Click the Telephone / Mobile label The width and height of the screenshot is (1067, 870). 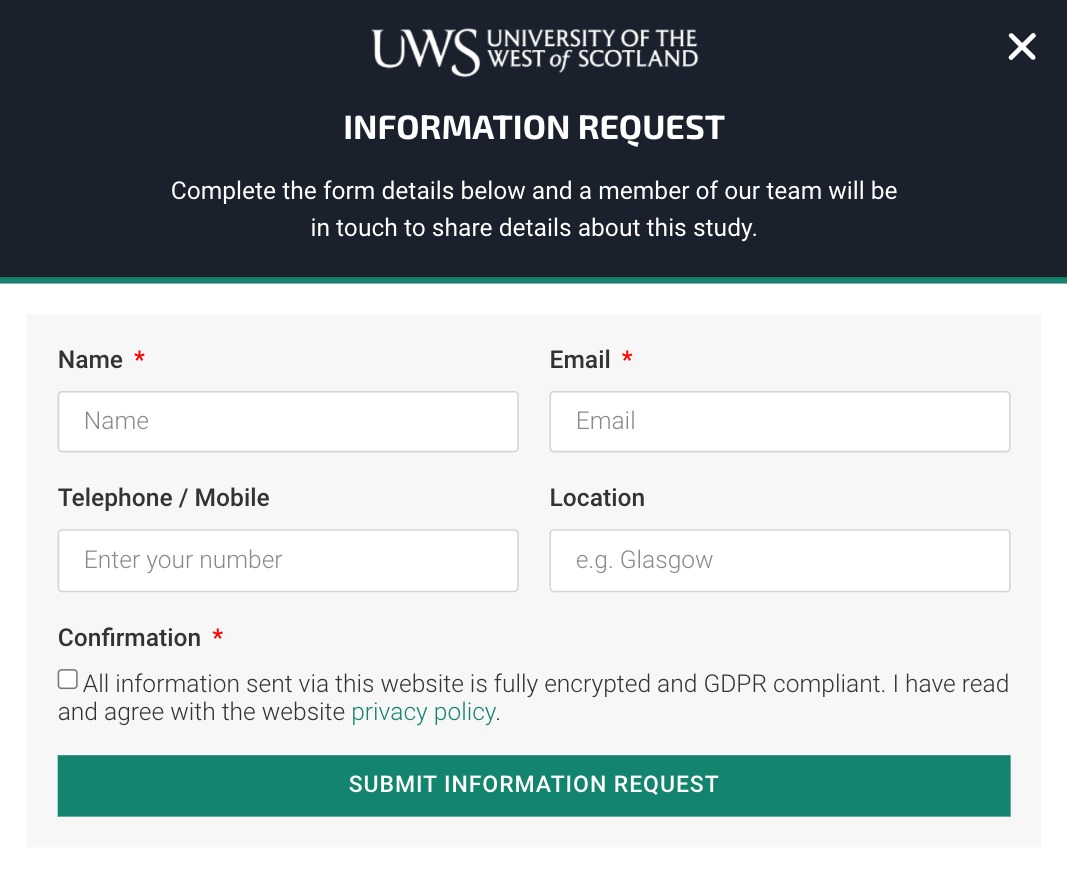point(164,498)
